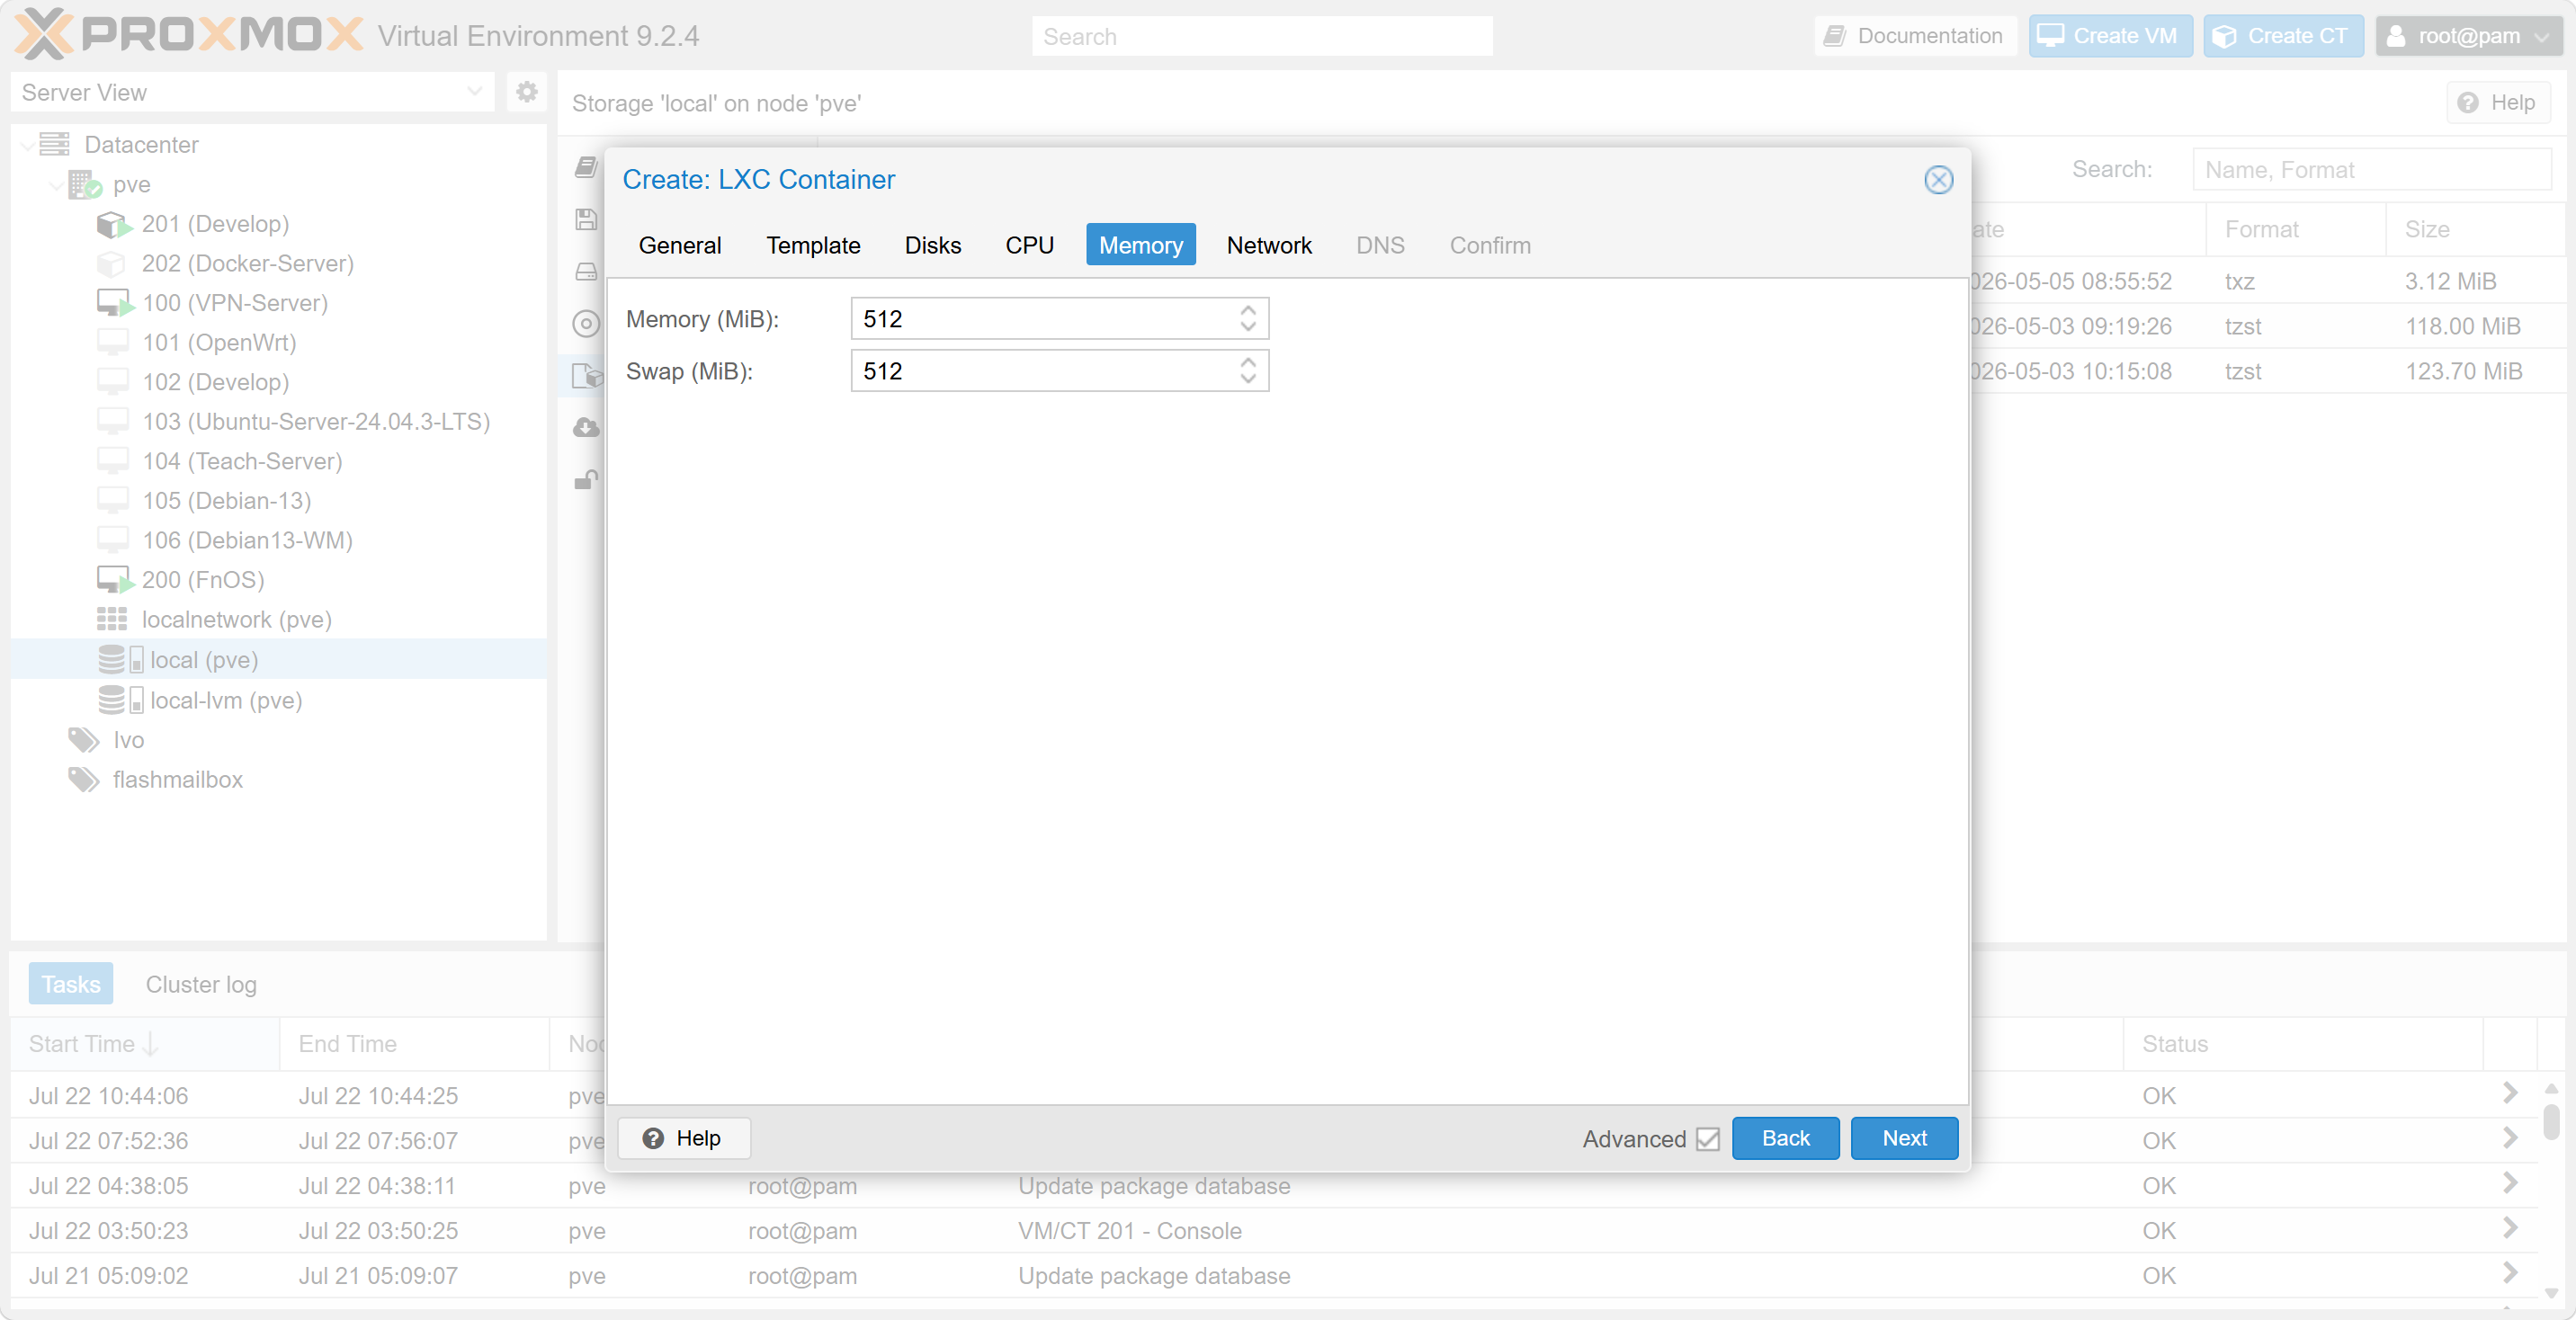The height and width of the screenshot is (1320, 2576).
Task: Open storage ISO Images disc icon
Action: pyautogui.click(x=586, y=323)
